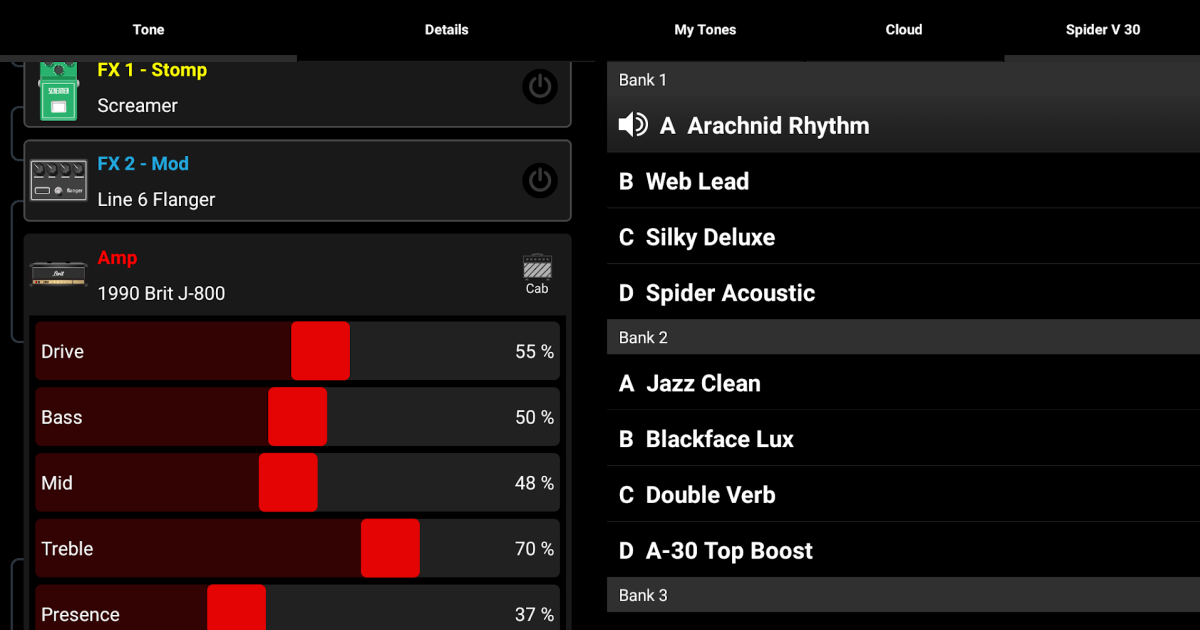Click the Line 6 Flanger pedal icon
Screen dimensions: 1200x630
pyautogui.click(x=58, y=180)
